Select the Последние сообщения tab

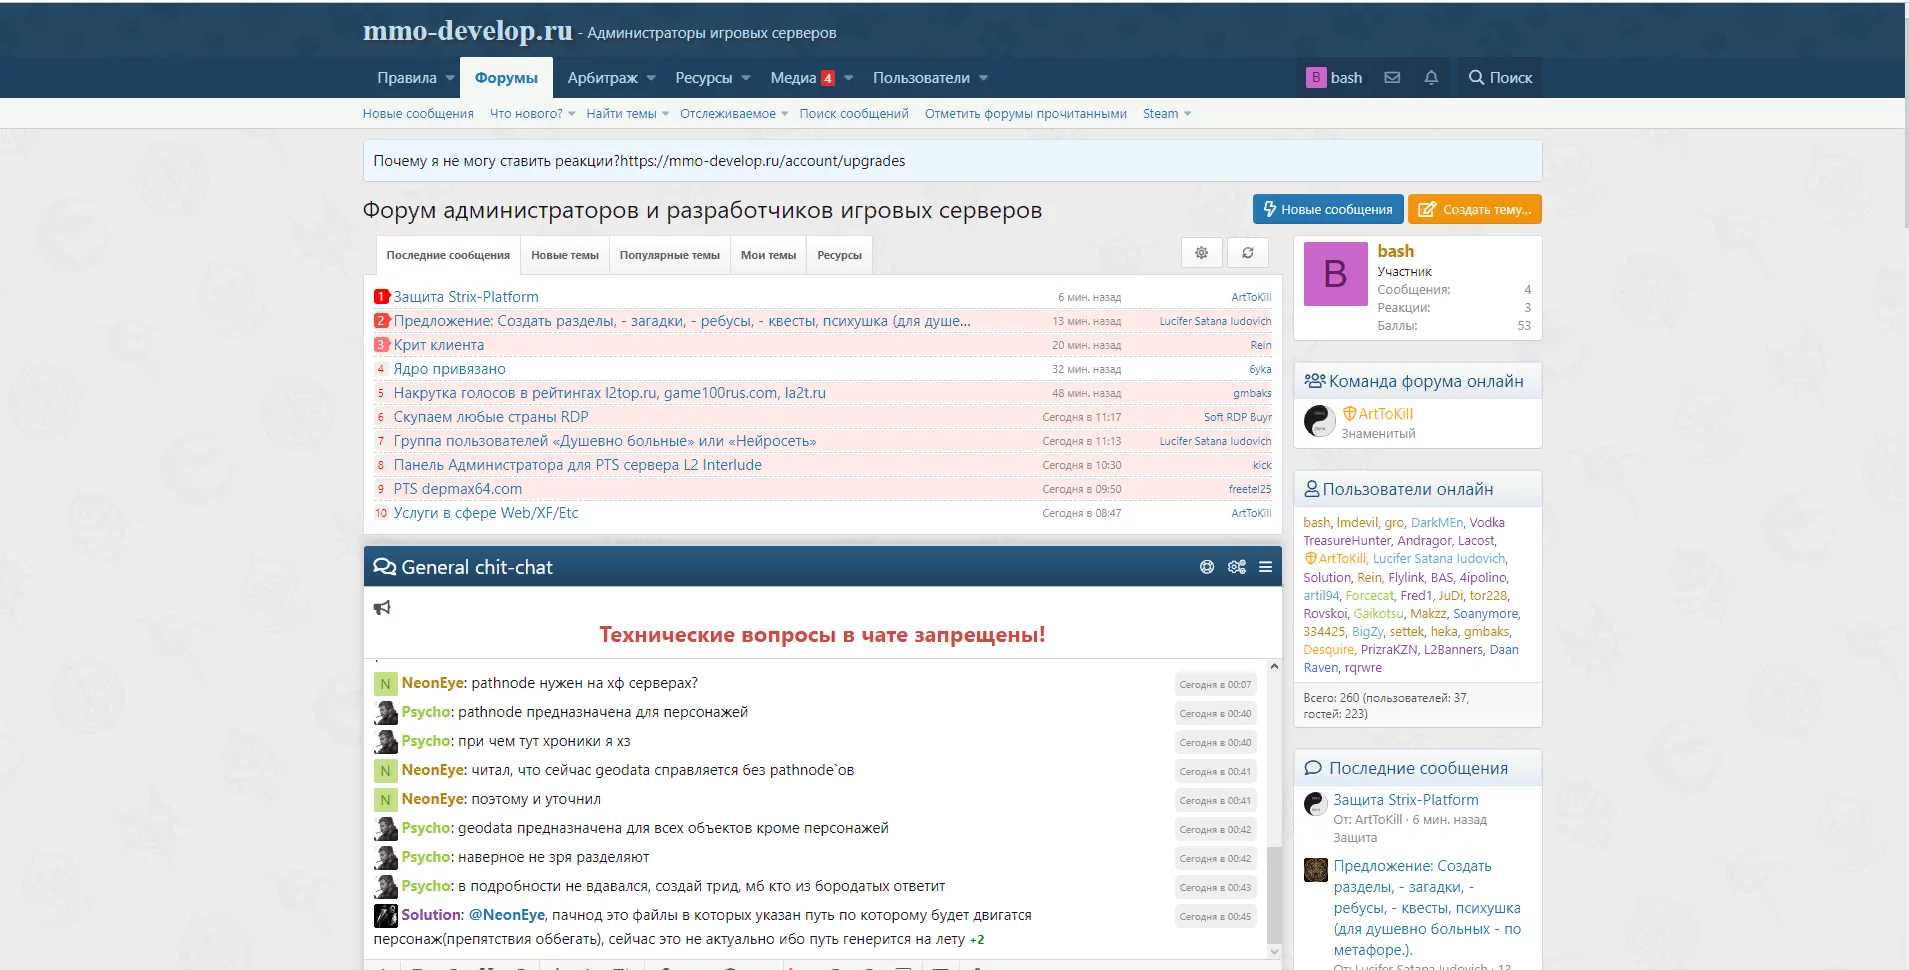click(x=448, y=255)
